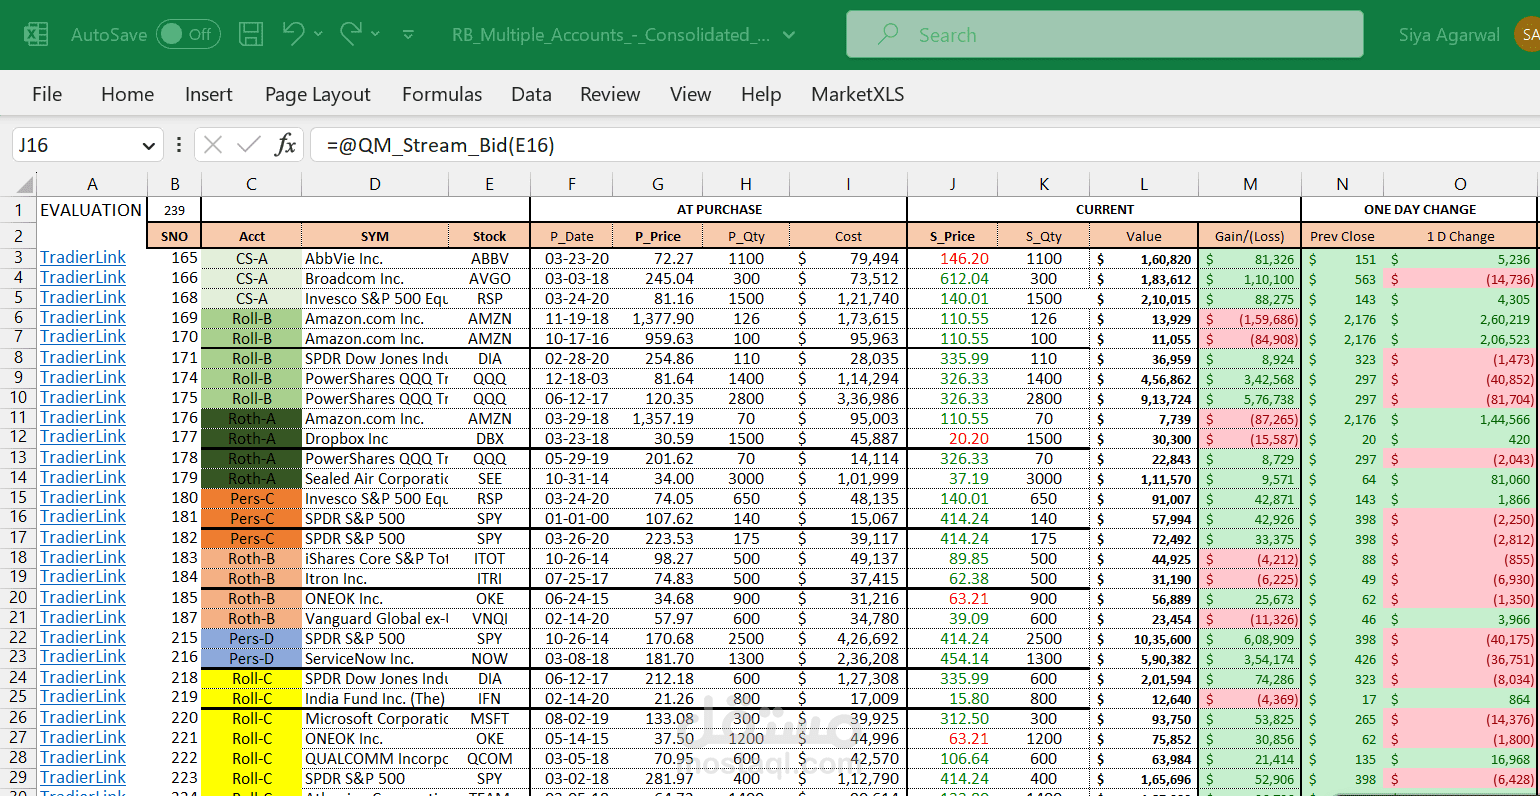
Task: Open the Formulas ribbon tab
Action: pos(442,94)
